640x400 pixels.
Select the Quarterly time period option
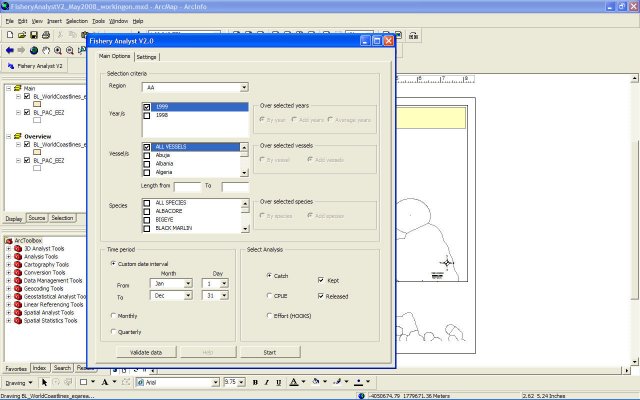[x=113, y=331]
